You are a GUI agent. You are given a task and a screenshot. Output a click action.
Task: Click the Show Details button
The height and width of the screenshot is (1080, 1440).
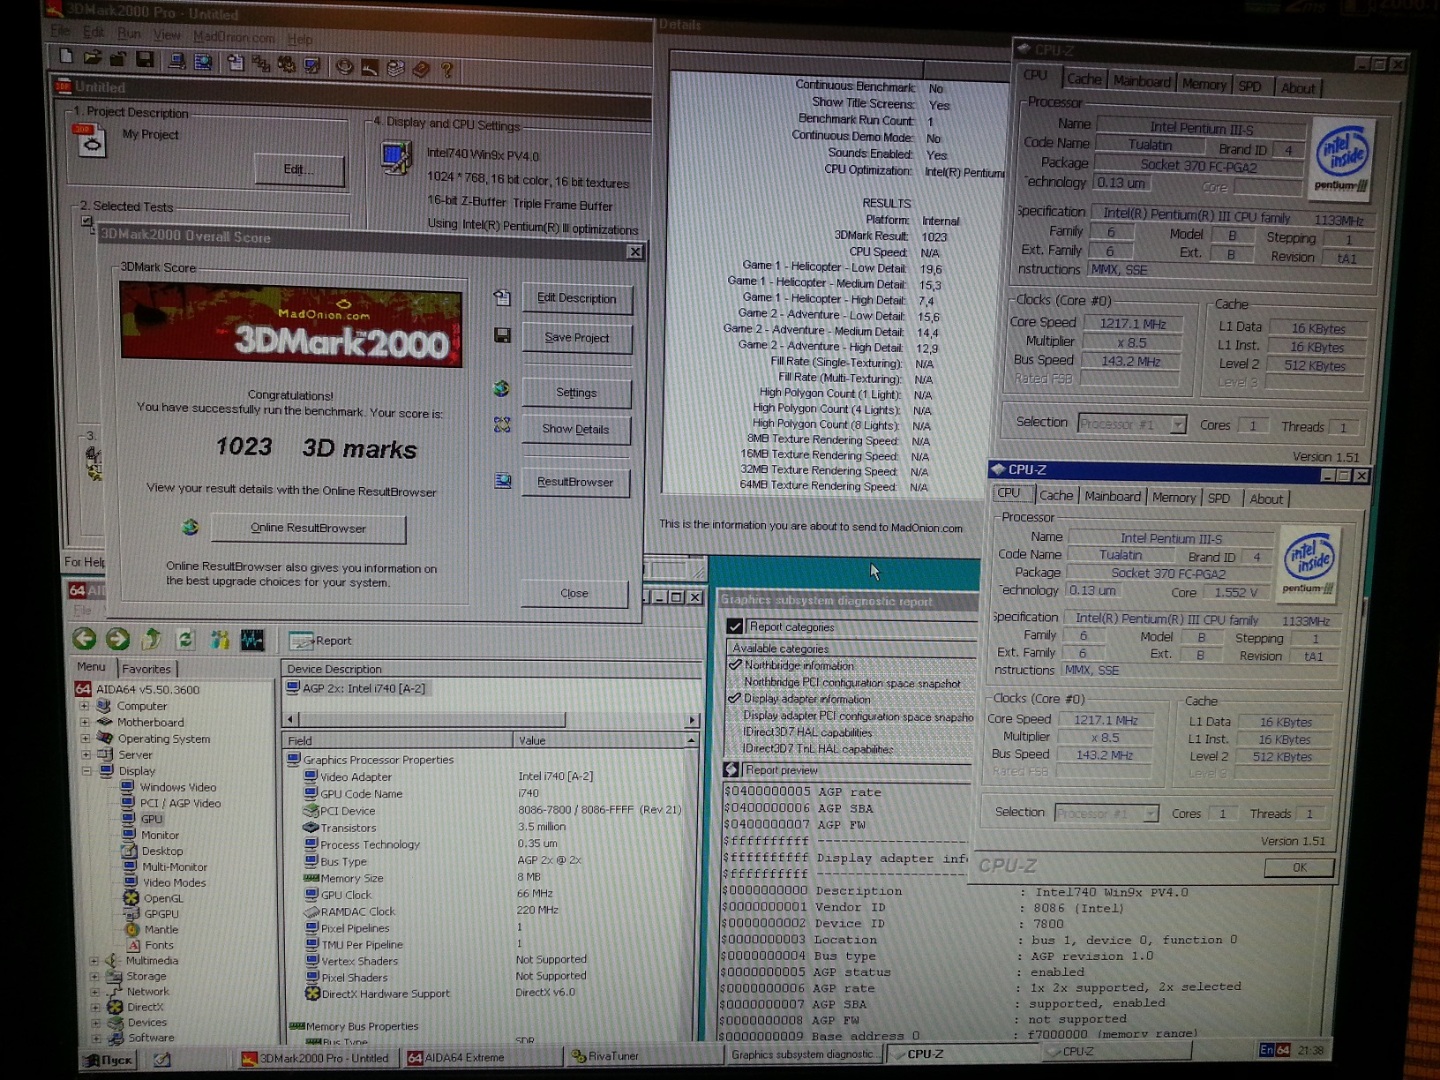(576, 429)
